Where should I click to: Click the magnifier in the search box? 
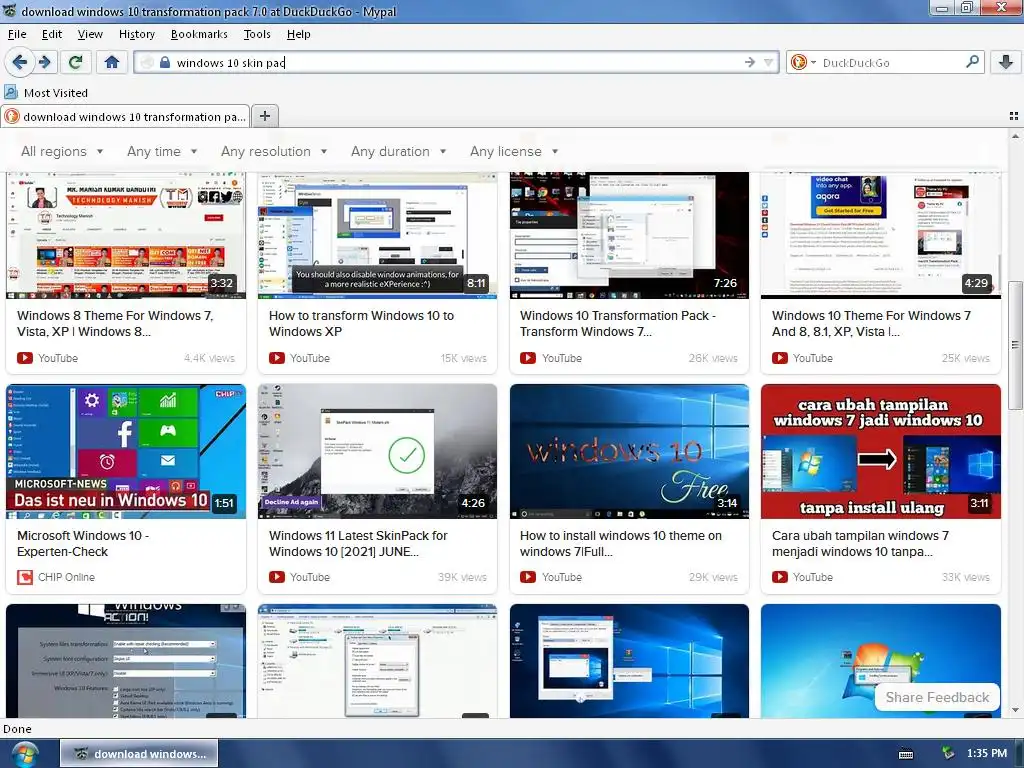[972, 62]
